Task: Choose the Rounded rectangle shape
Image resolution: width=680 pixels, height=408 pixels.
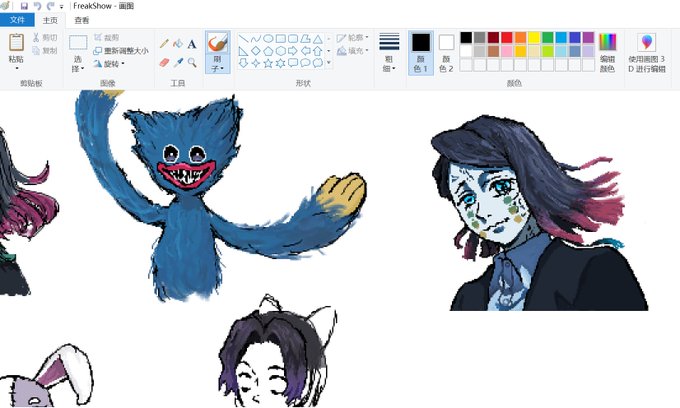Action: tap(293, 39)
